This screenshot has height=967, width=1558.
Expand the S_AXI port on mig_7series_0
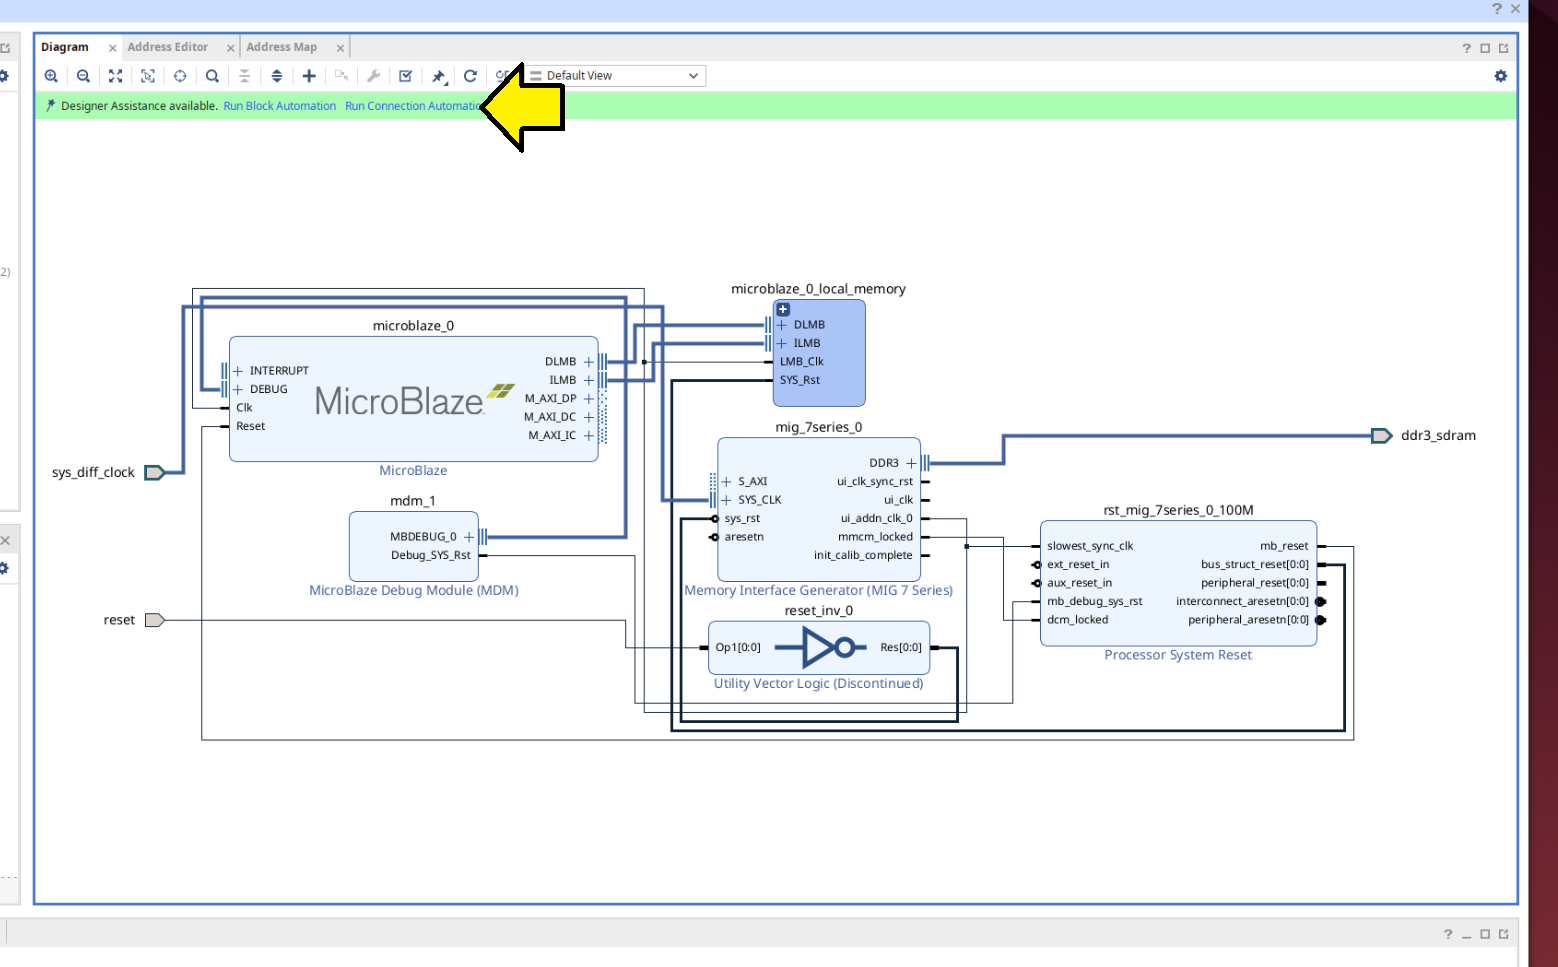[x=727, y=481]
